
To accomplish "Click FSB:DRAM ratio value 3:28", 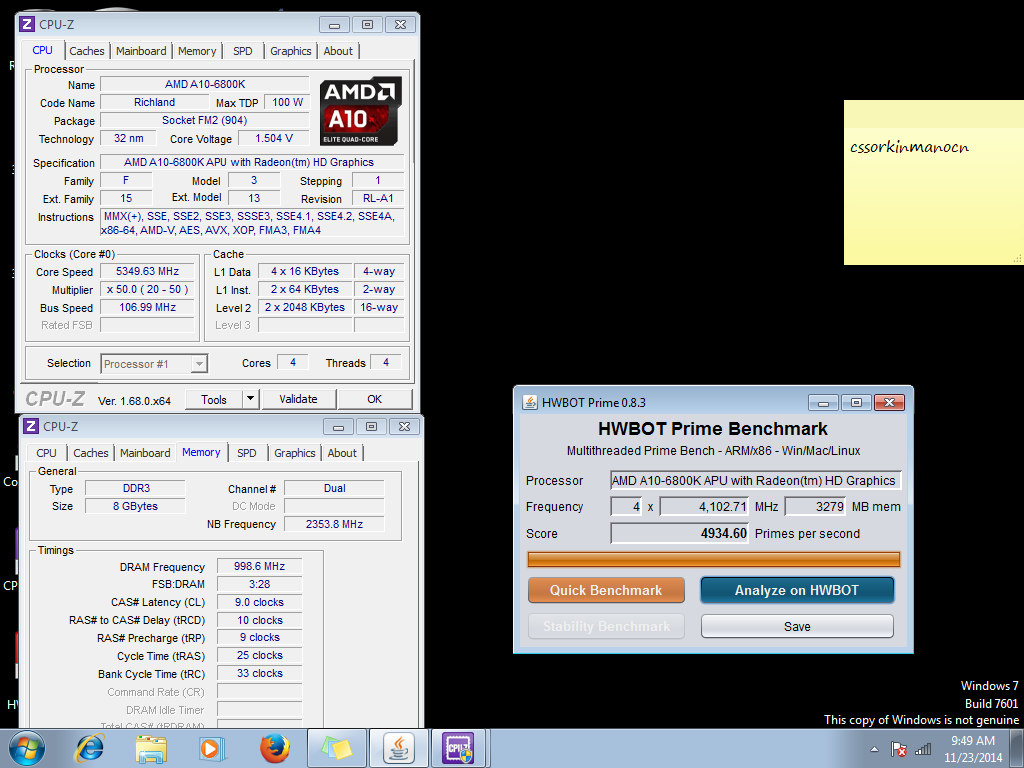I will 259,584.
